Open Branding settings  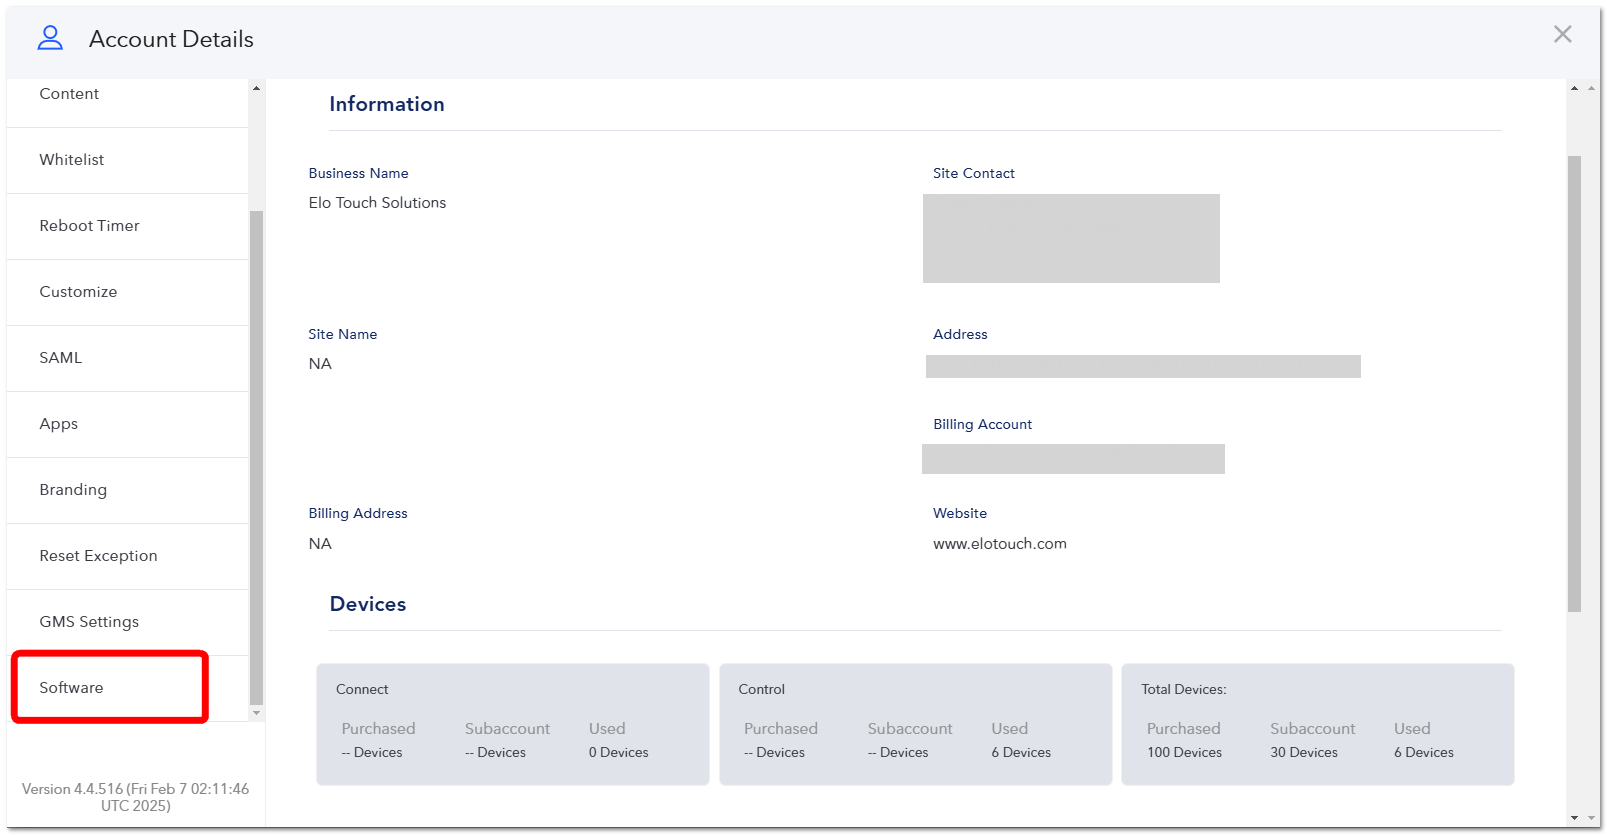(x=127, y=490)
